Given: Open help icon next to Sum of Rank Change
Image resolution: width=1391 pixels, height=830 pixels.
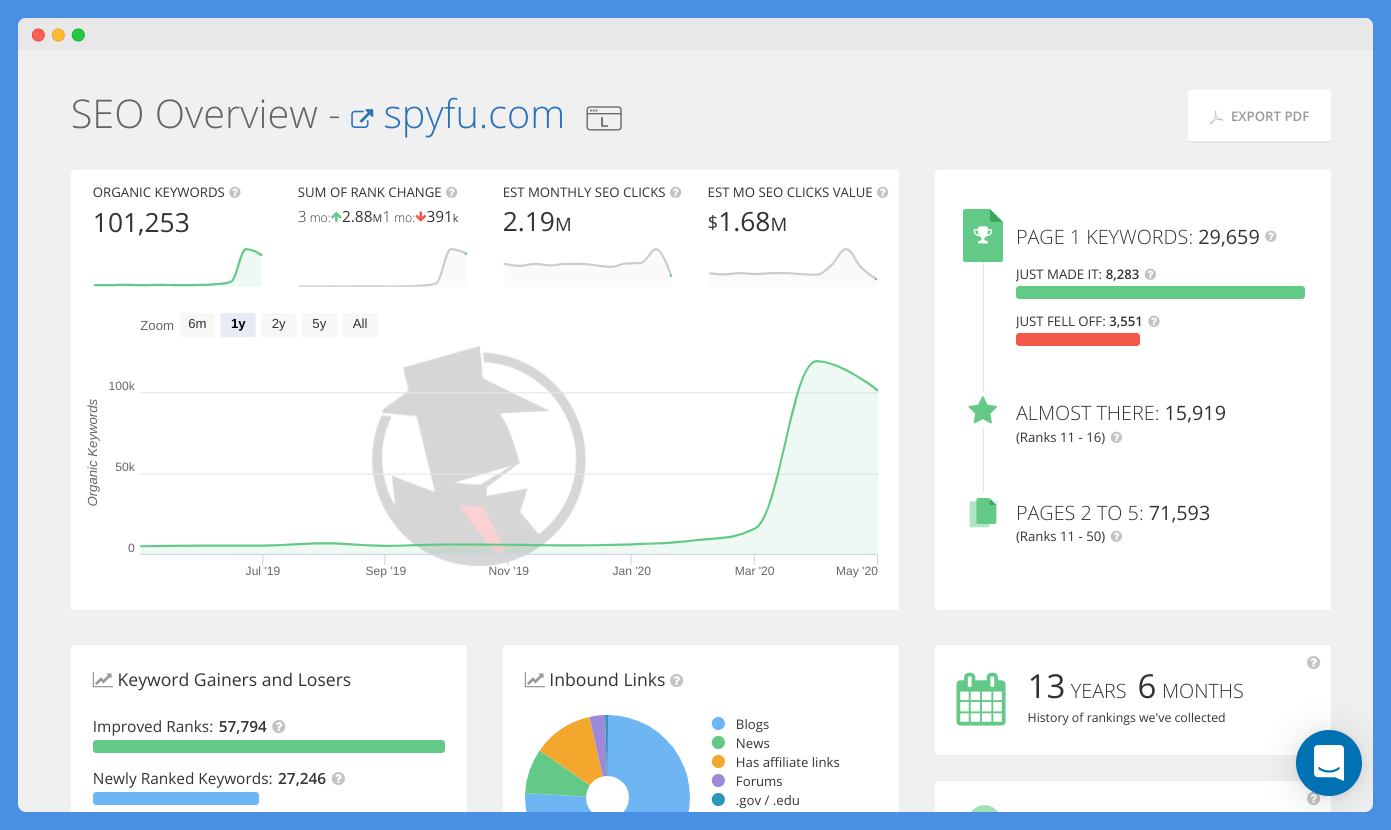Looking at the screenshot, I should (x=452, y=192).
